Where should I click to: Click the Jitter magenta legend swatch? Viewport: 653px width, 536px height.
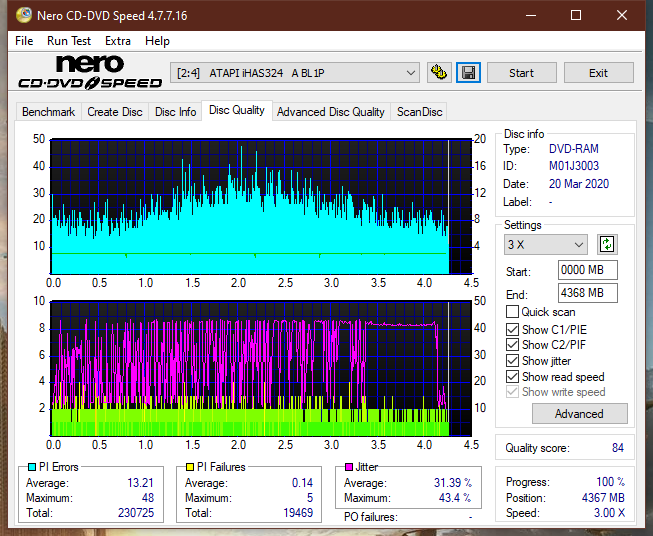[349, 467]
